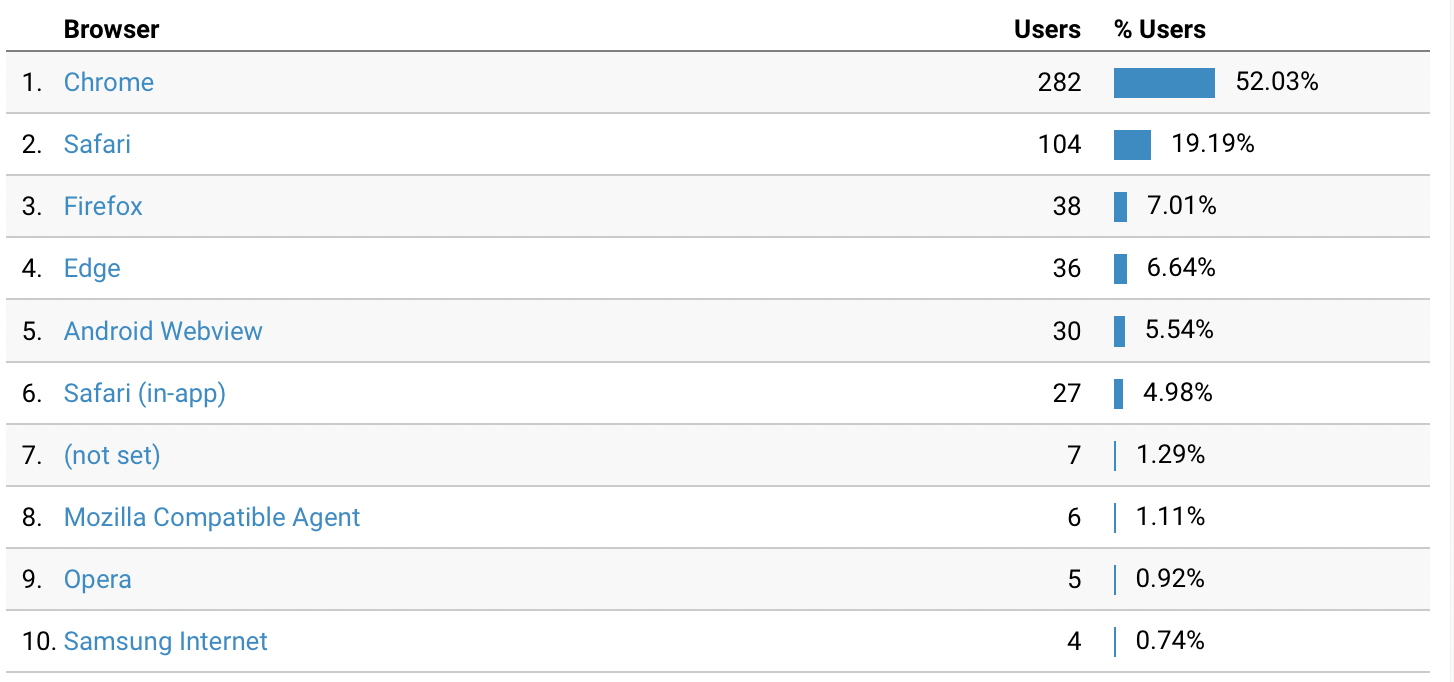Click Safari (in-app) link

(x=145, y=393)
